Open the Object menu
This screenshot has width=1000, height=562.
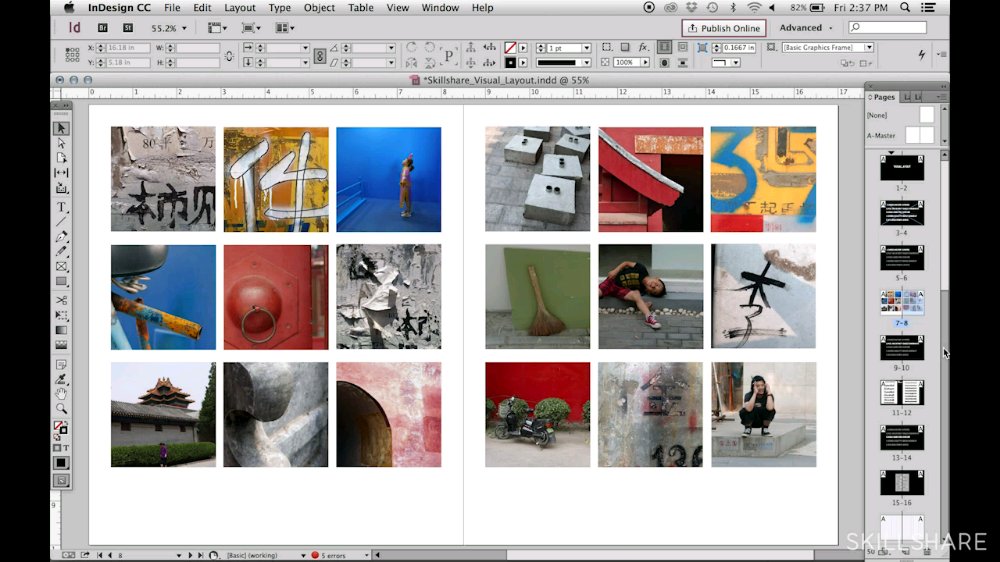click(x=319, y=8)
